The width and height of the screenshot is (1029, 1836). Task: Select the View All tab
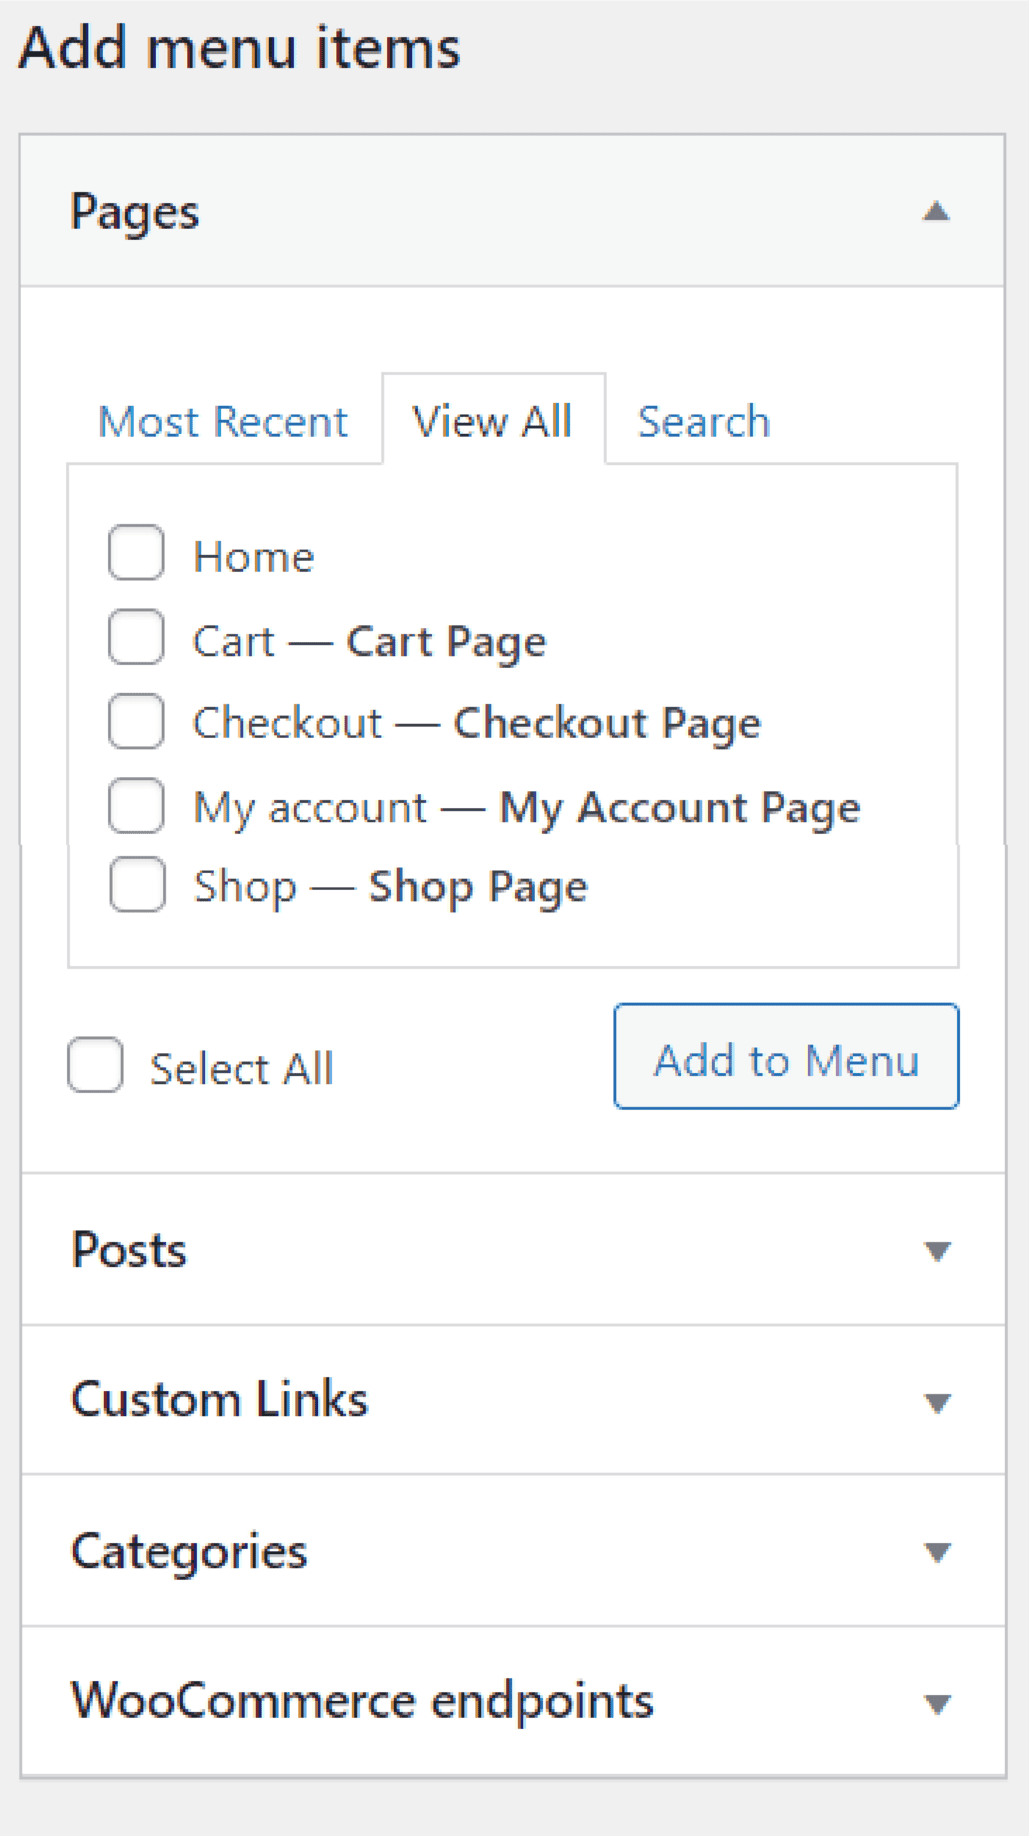(x=493, y=420)
